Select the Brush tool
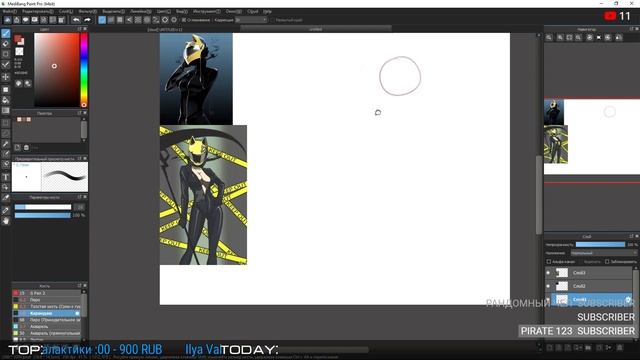This screenshot has height=360, width=640. pyautogui.click(x=6, y=33)
